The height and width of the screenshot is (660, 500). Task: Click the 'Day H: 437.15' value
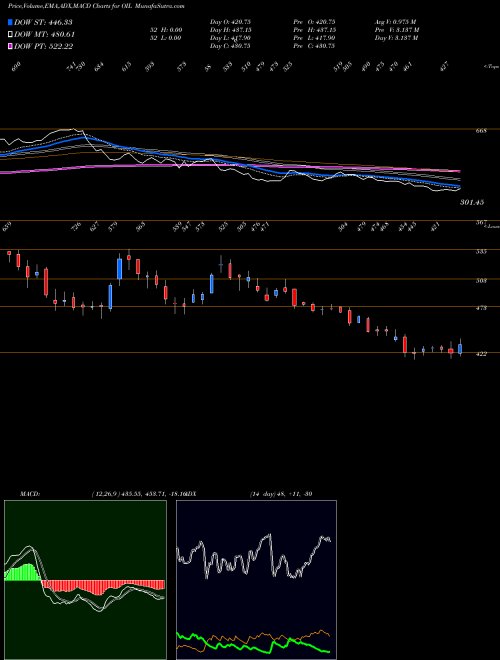click(x=230, y=30)
